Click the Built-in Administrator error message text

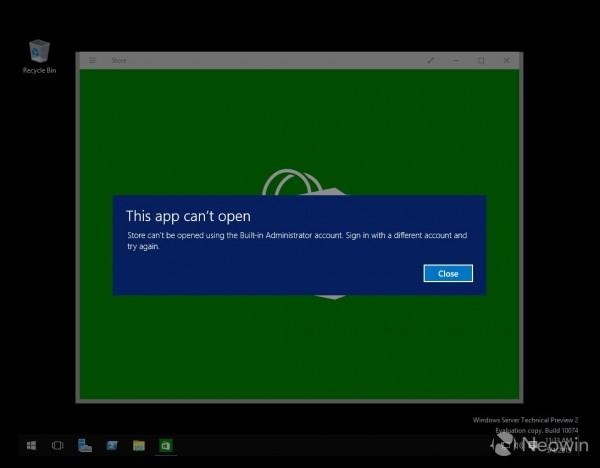(x=297, y=240)
